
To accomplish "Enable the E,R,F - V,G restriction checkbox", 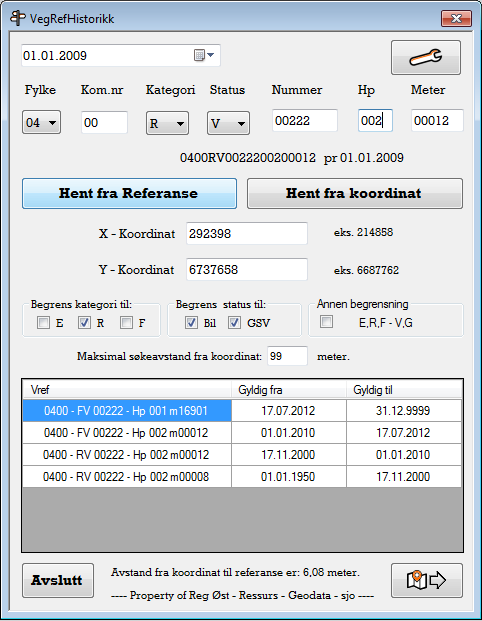I will [326, 322].
